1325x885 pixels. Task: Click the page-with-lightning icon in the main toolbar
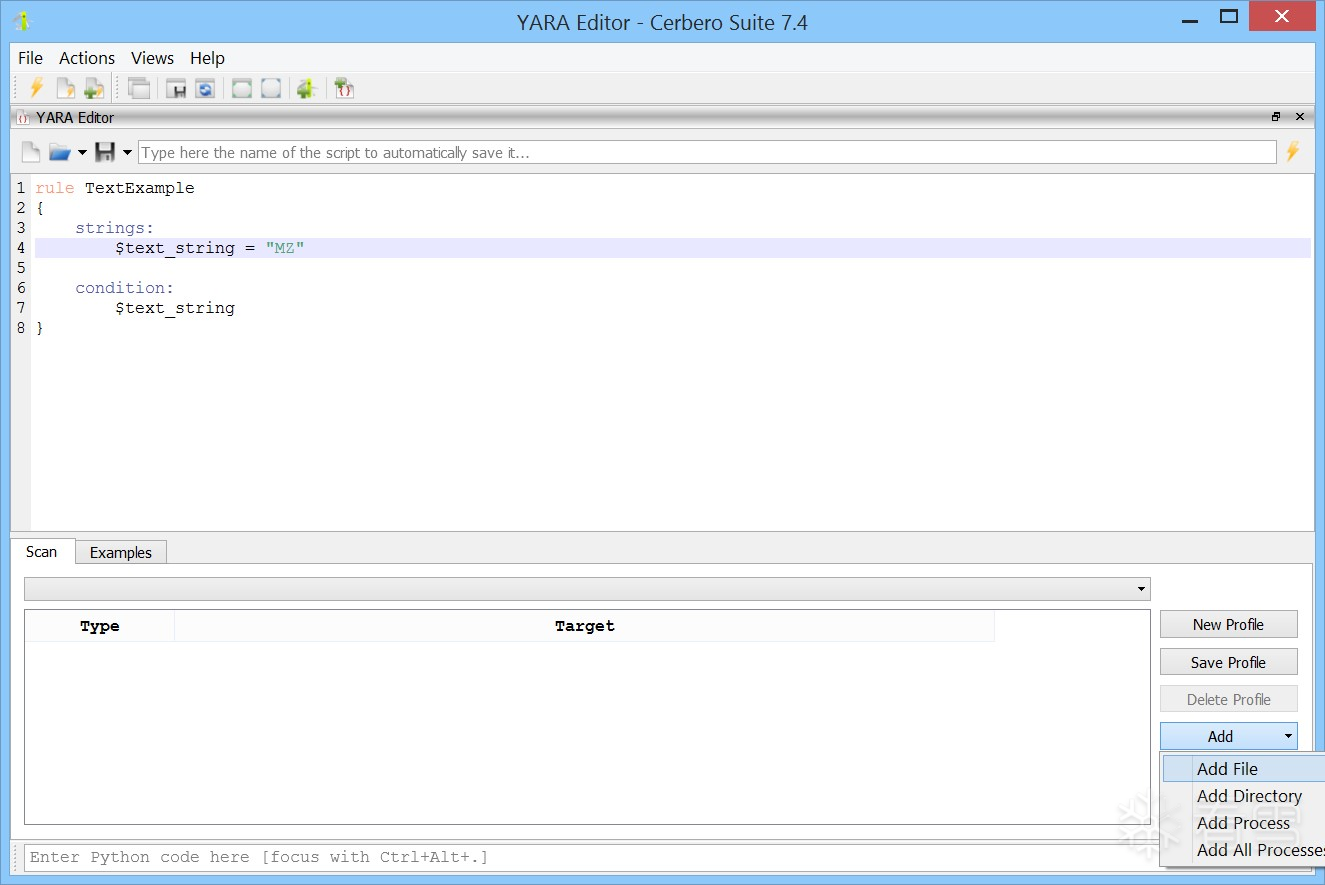(66, 88)
